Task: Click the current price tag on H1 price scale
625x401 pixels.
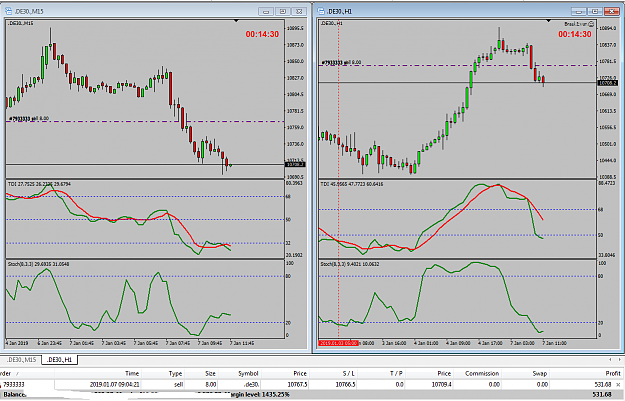Action: click(x=607, y=83)
